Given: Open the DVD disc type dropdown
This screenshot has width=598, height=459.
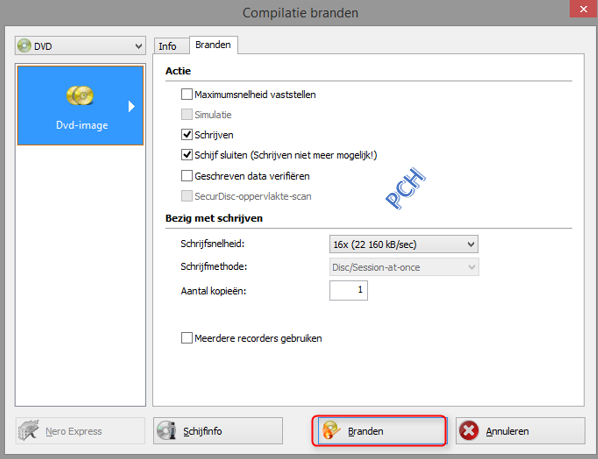Looking at the screenshot, I should click(80, 46).
